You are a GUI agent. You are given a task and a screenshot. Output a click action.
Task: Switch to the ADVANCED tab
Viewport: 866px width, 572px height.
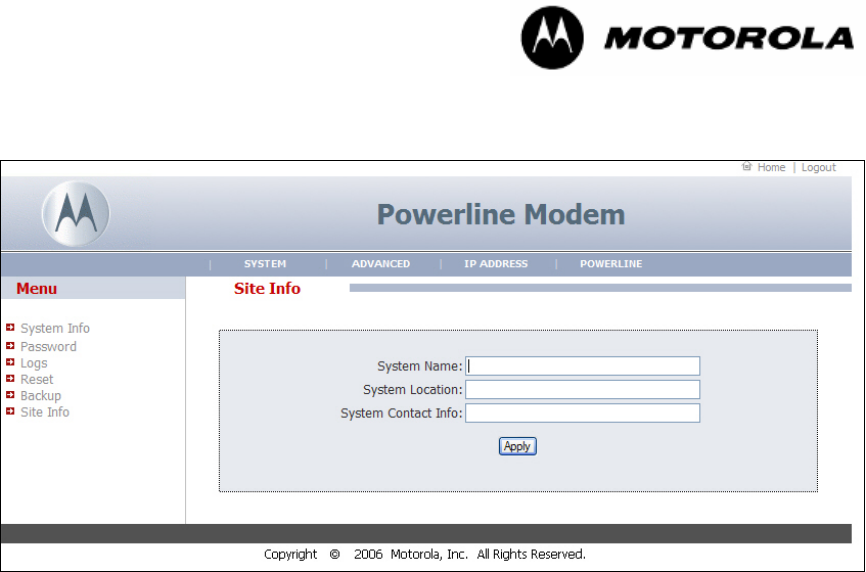(x=381, y=264)
